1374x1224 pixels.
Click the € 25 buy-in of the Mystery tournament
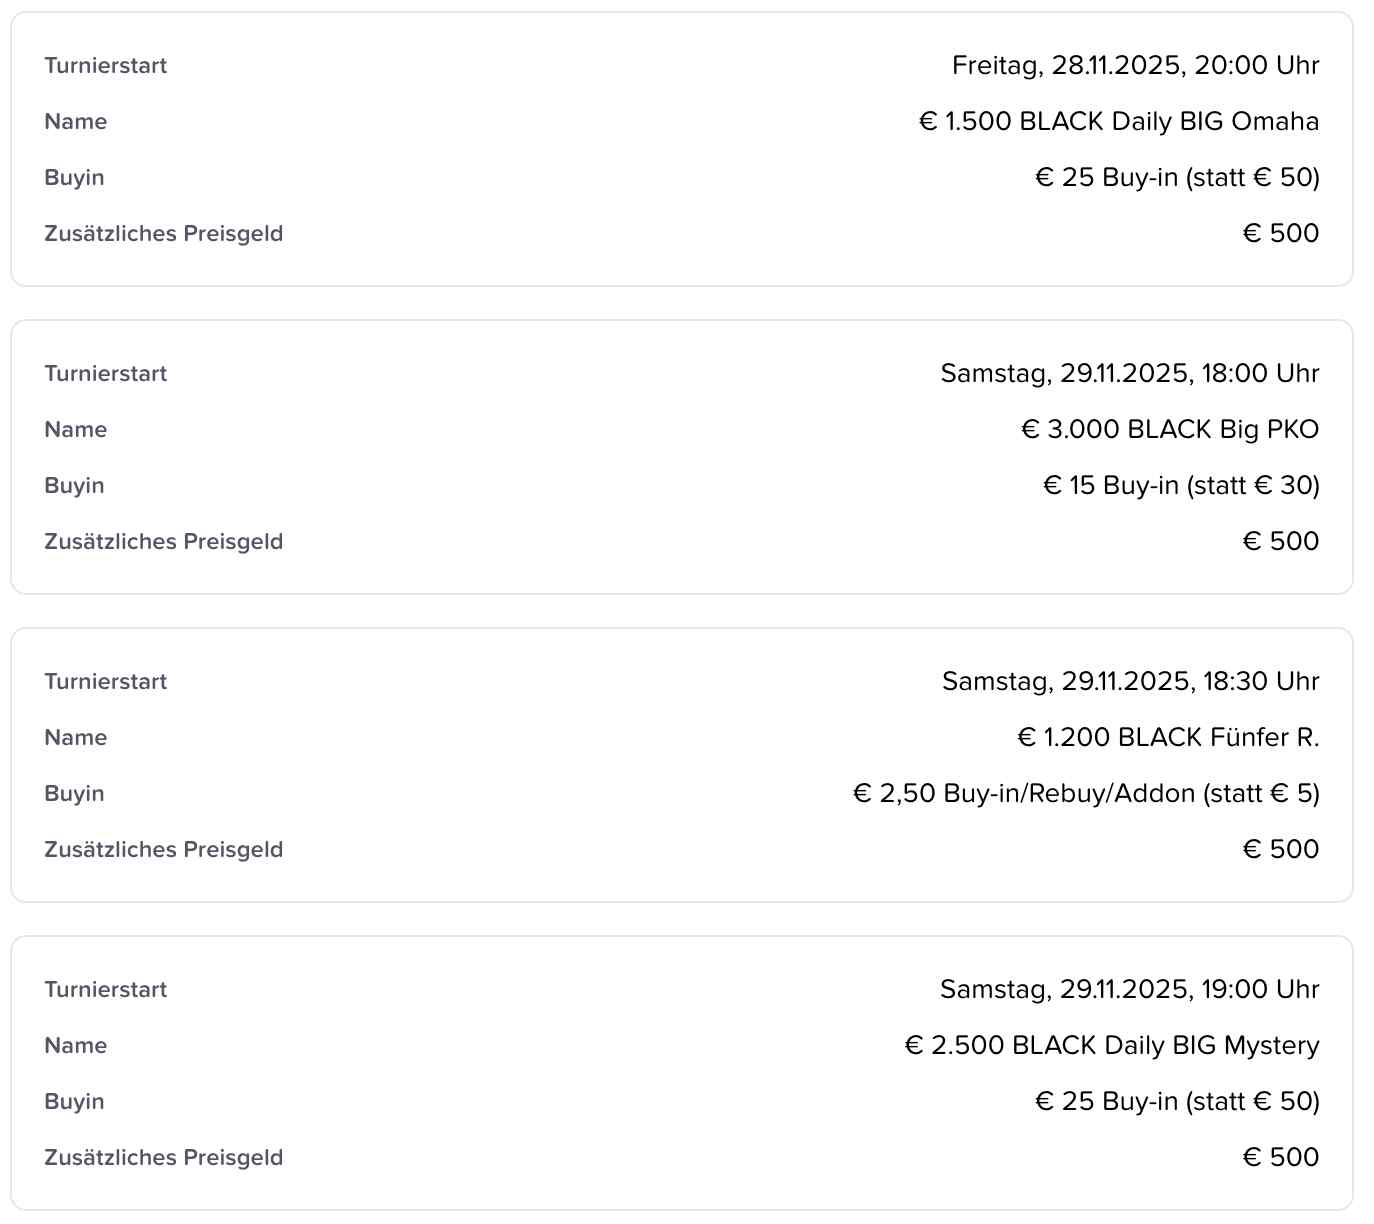click(x=1177, y=1102)
